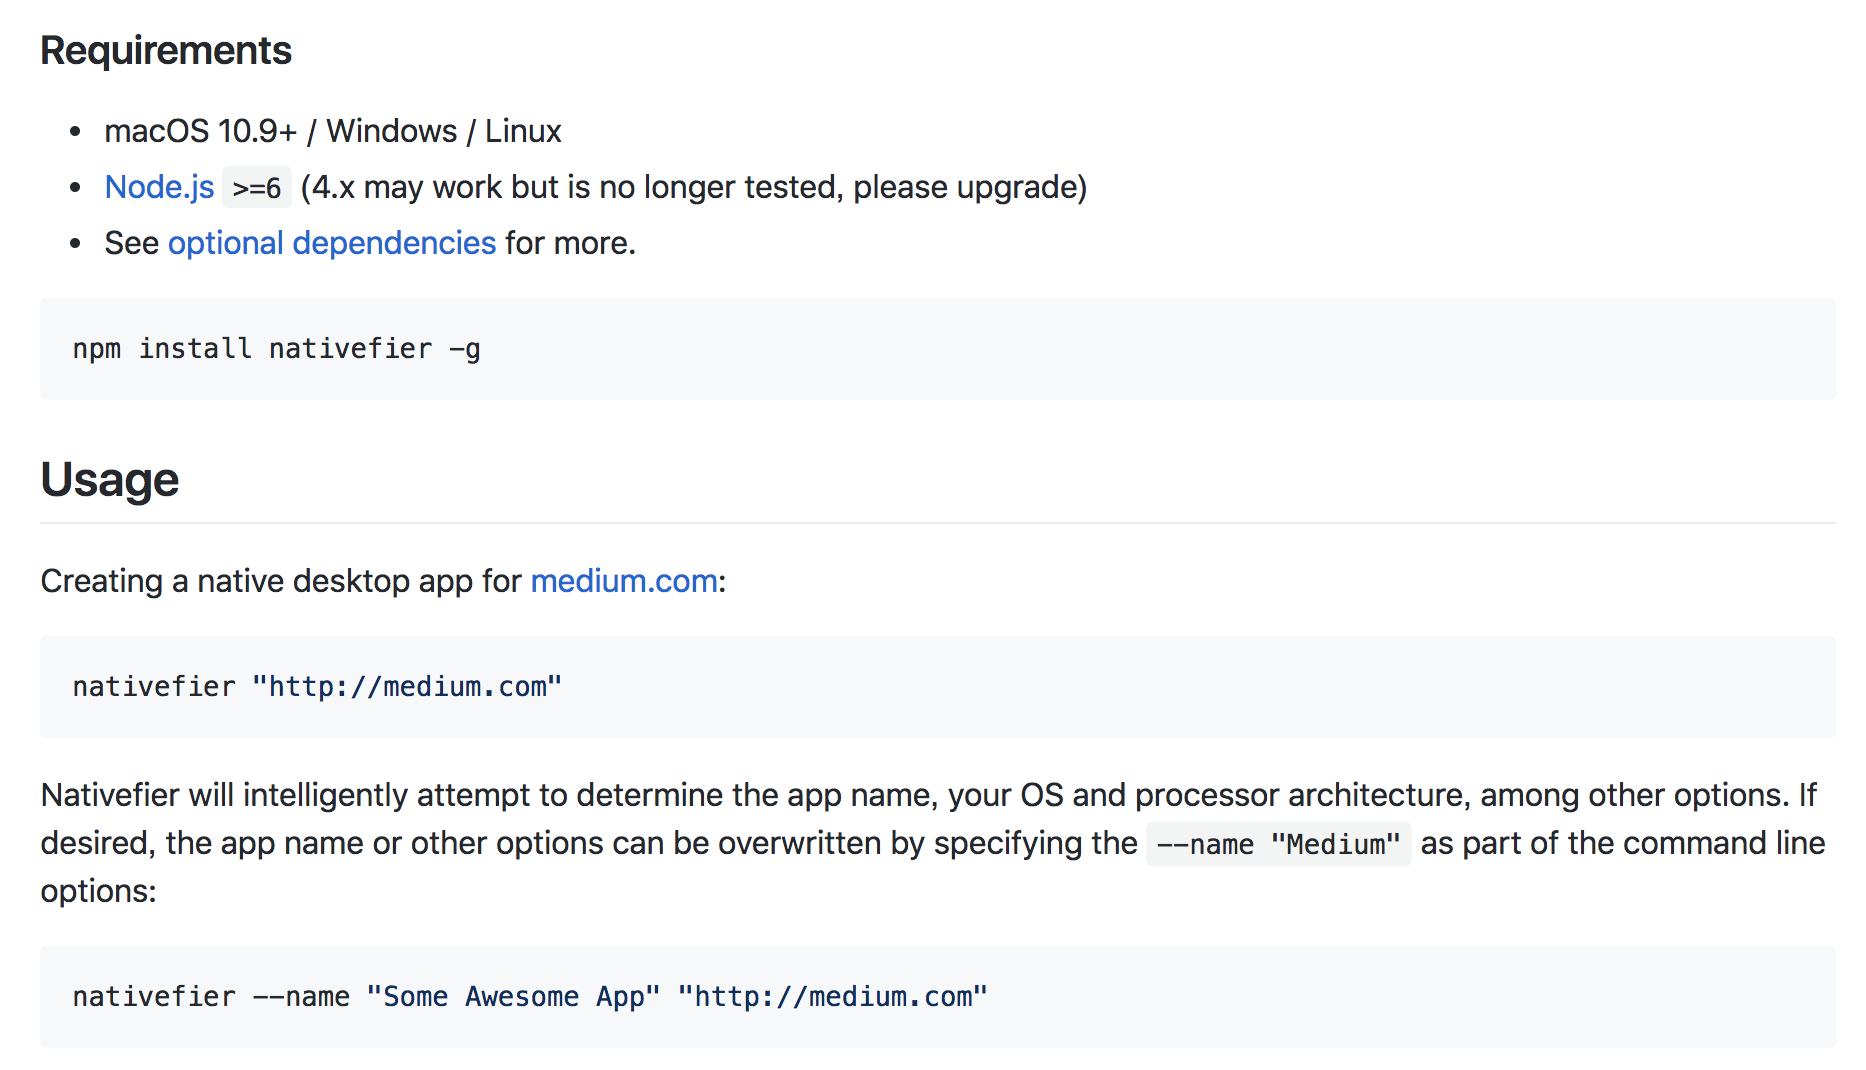Open the Node.js link
1866x1070 pixels.
(159, 187)
